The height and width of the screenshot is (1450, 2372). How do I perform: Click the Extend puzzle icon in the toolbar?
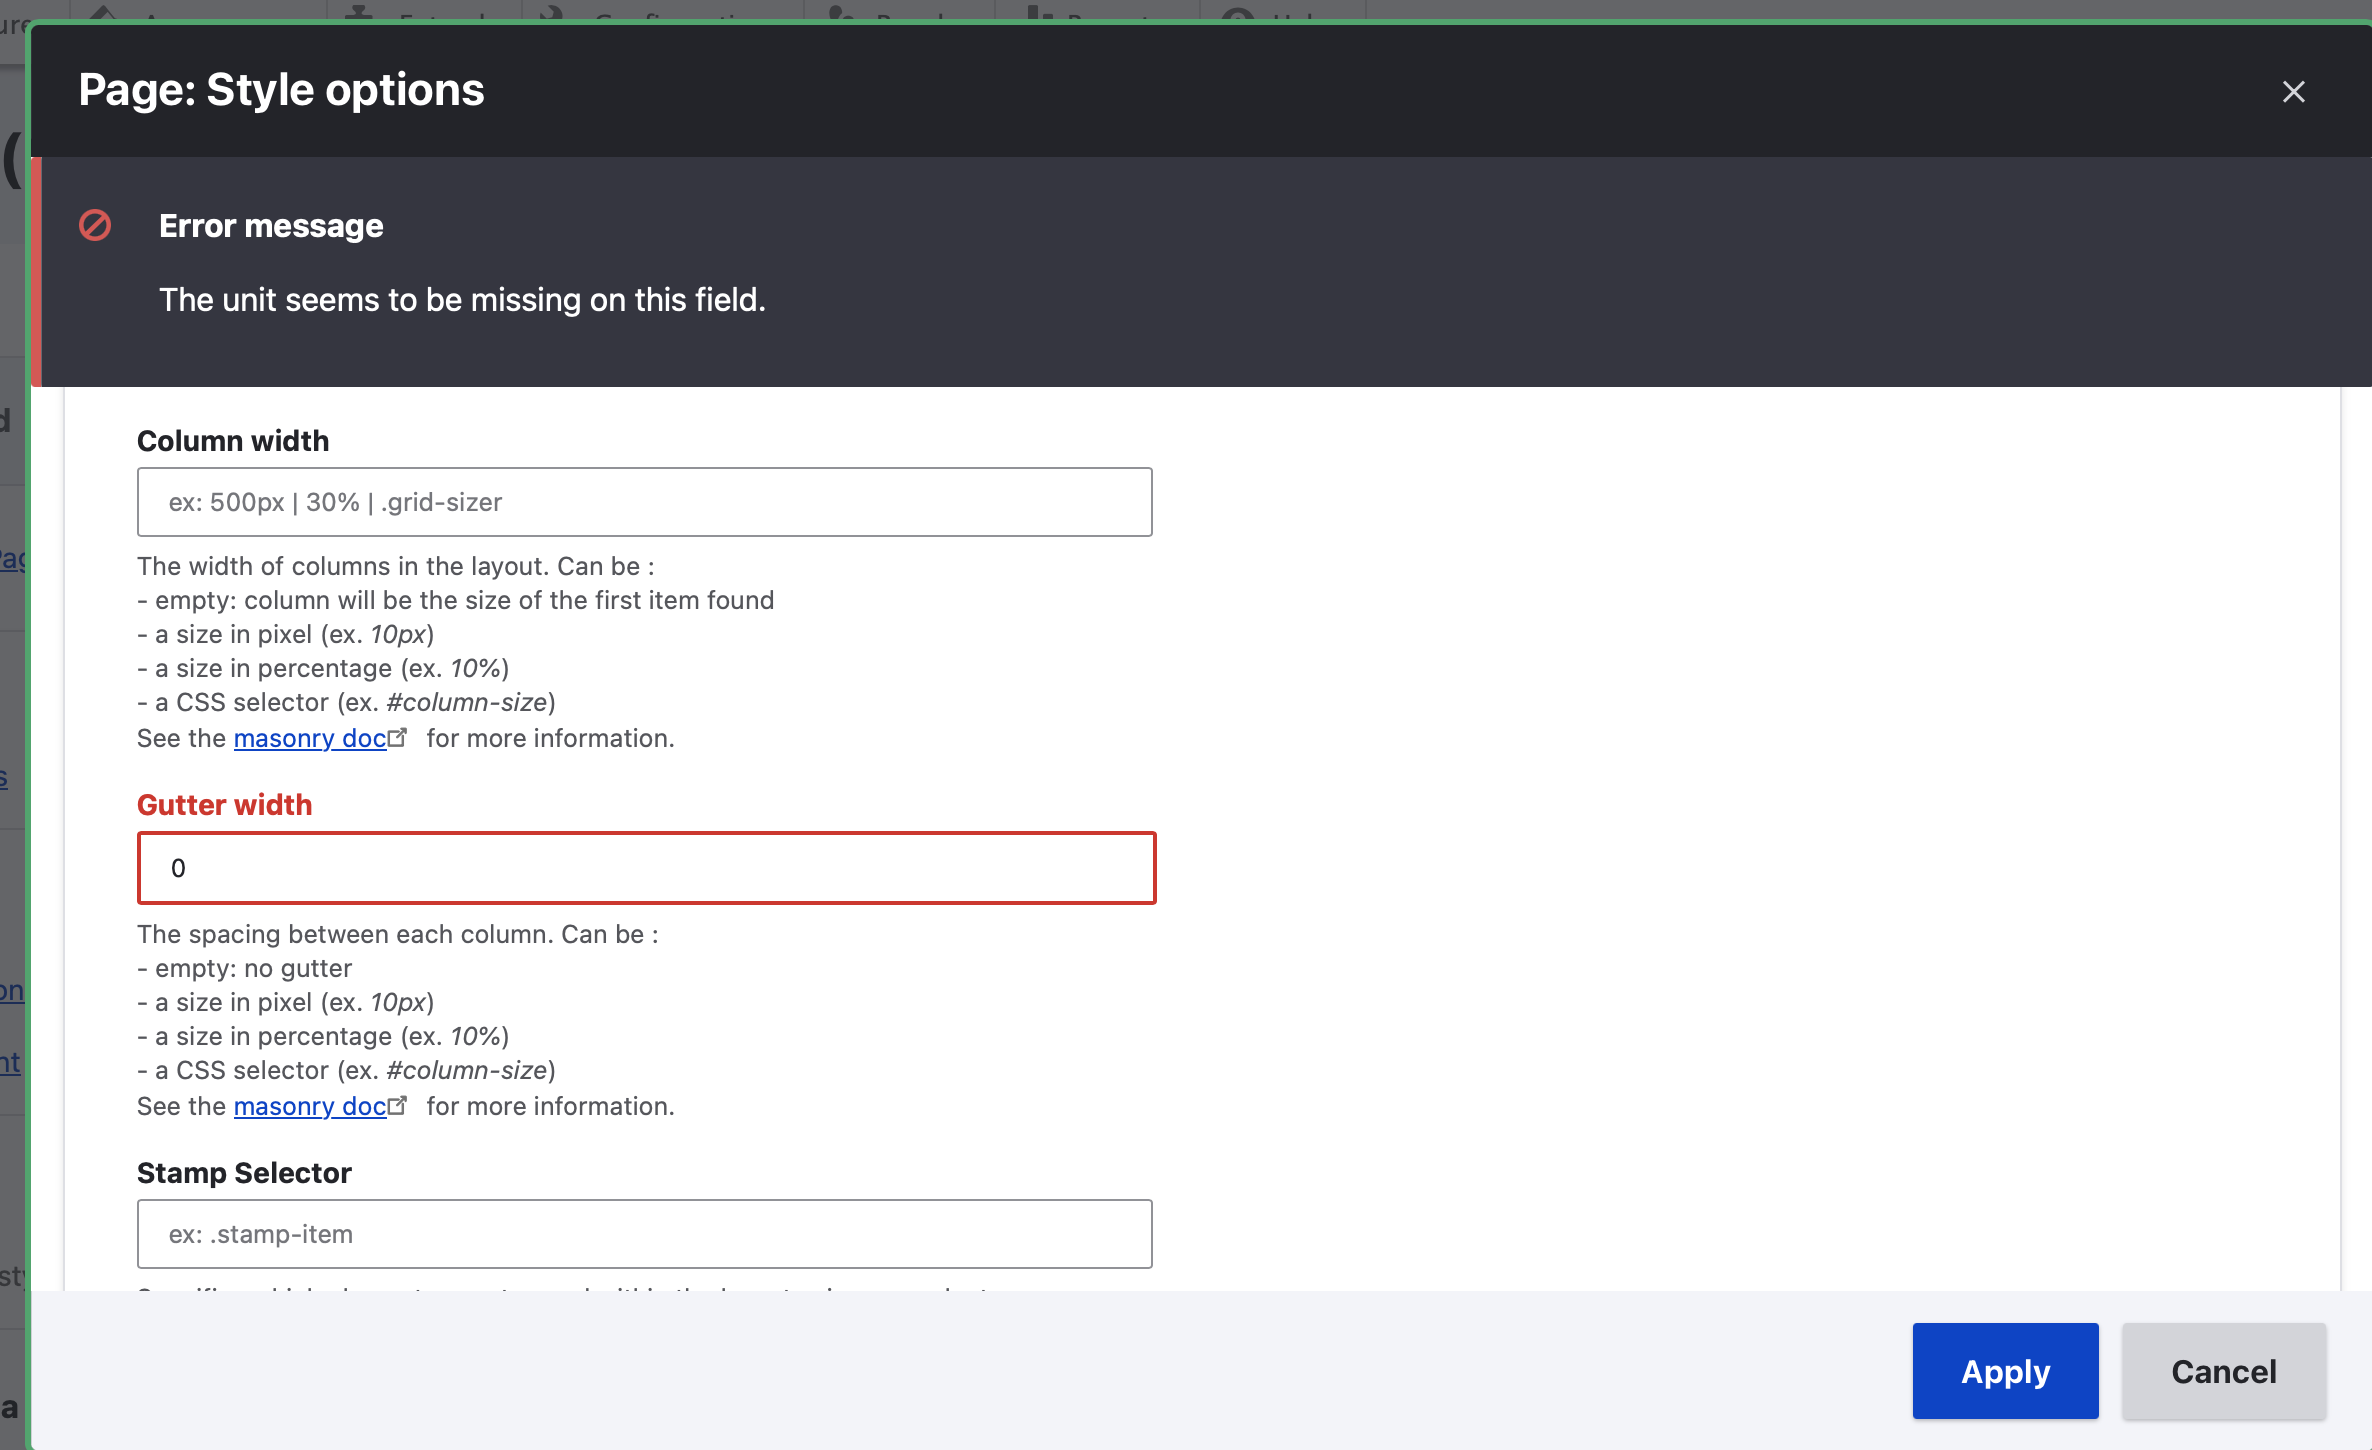pos(358,12)
